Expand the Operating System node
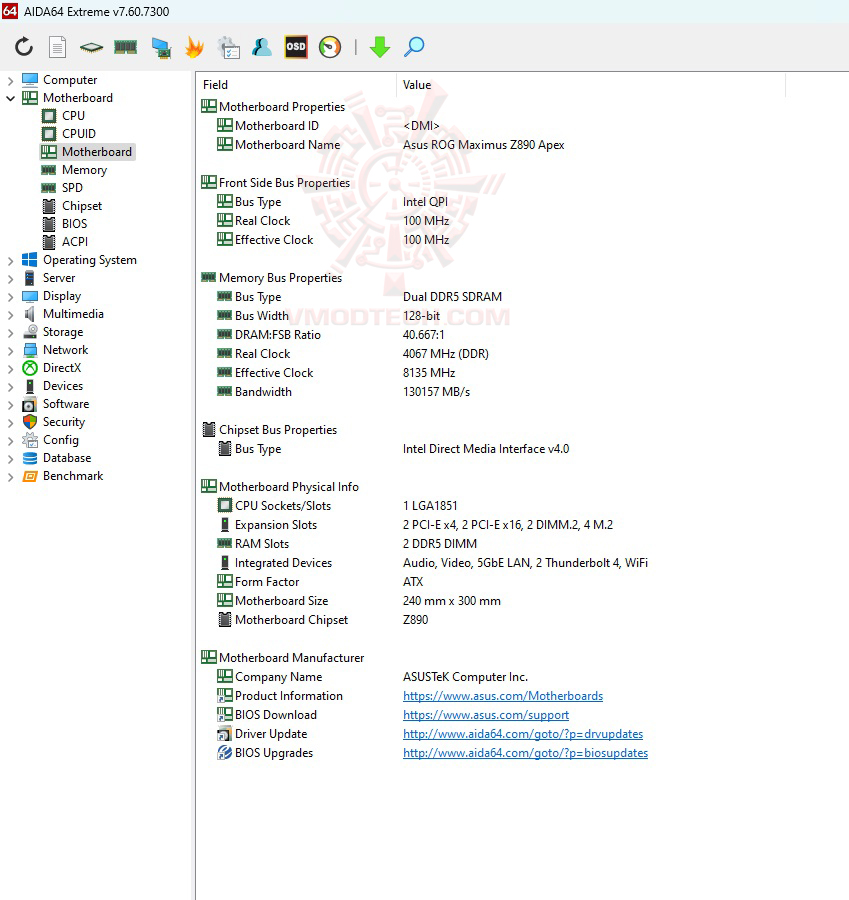This screenshot has height=900, width=849. (10, 261)
